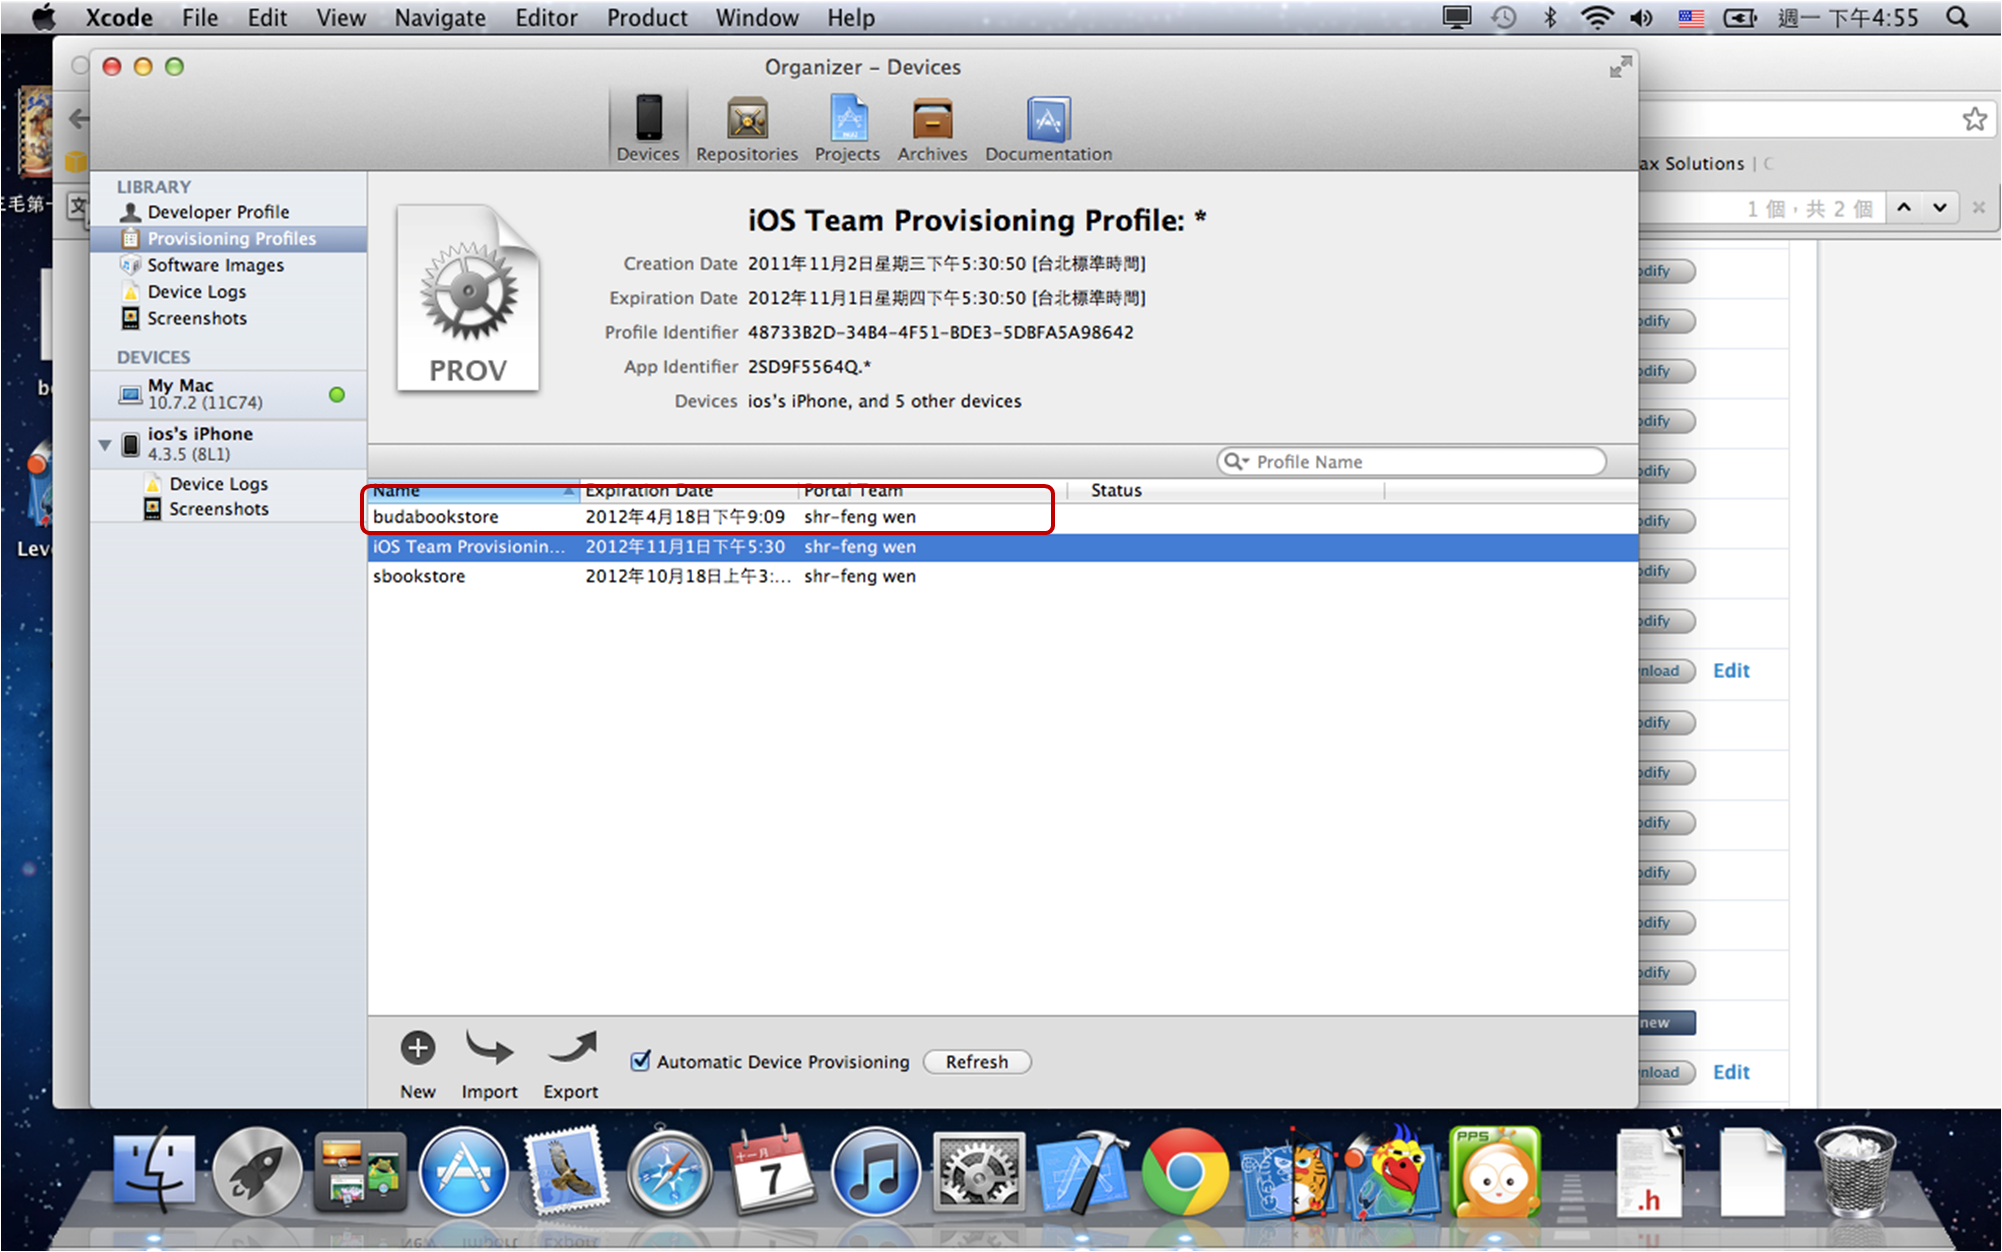Open the Product menu
Screen dimensions: 2002x1252
click(647, 18)
